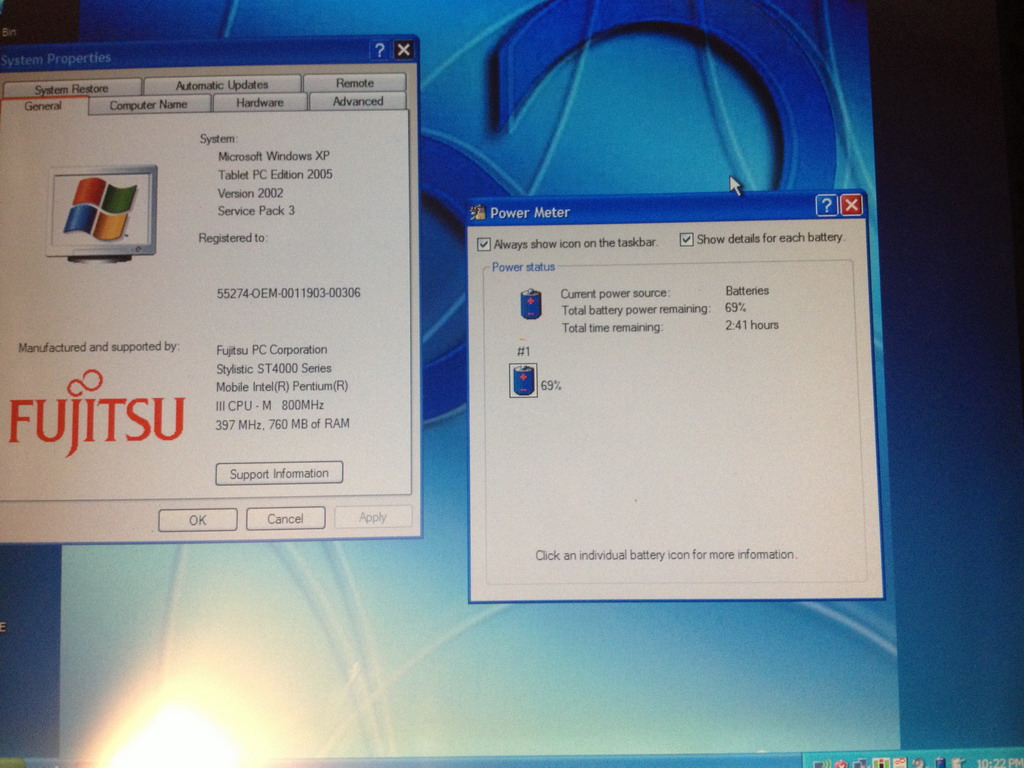Click the System Properties help question mark
The height and width of the screenshot is (768, 1024).
tap(379, 50)
